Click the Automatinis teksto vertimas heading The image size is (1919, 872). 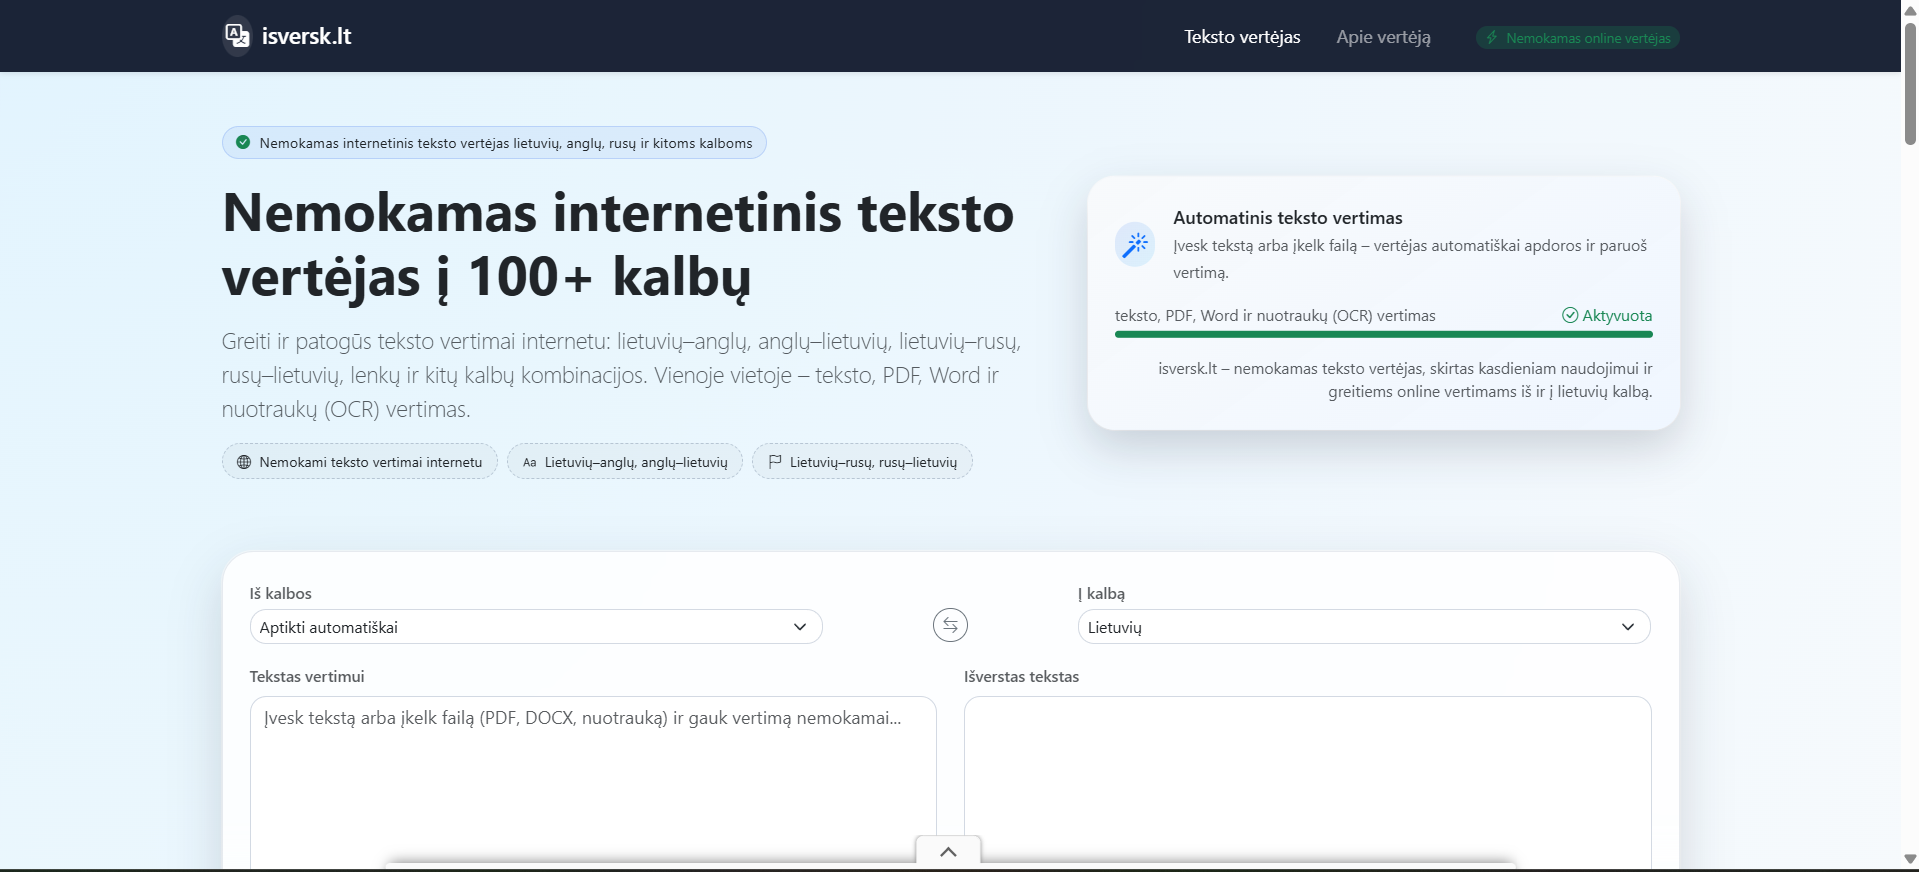pyautogui.click(x=1287, y=217)
